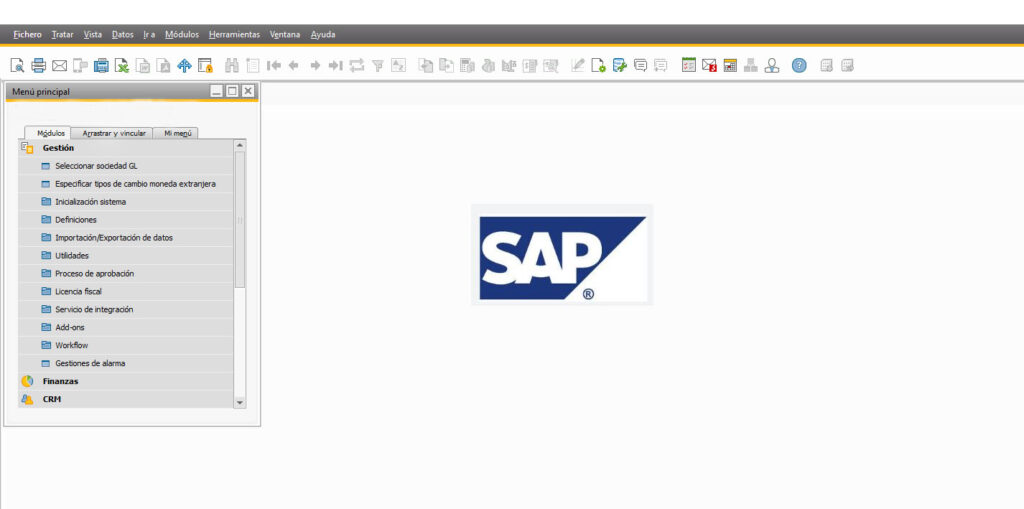Expand the CRM module
This screenshot has height=509, width=1024.
click(x=51, y=399)
